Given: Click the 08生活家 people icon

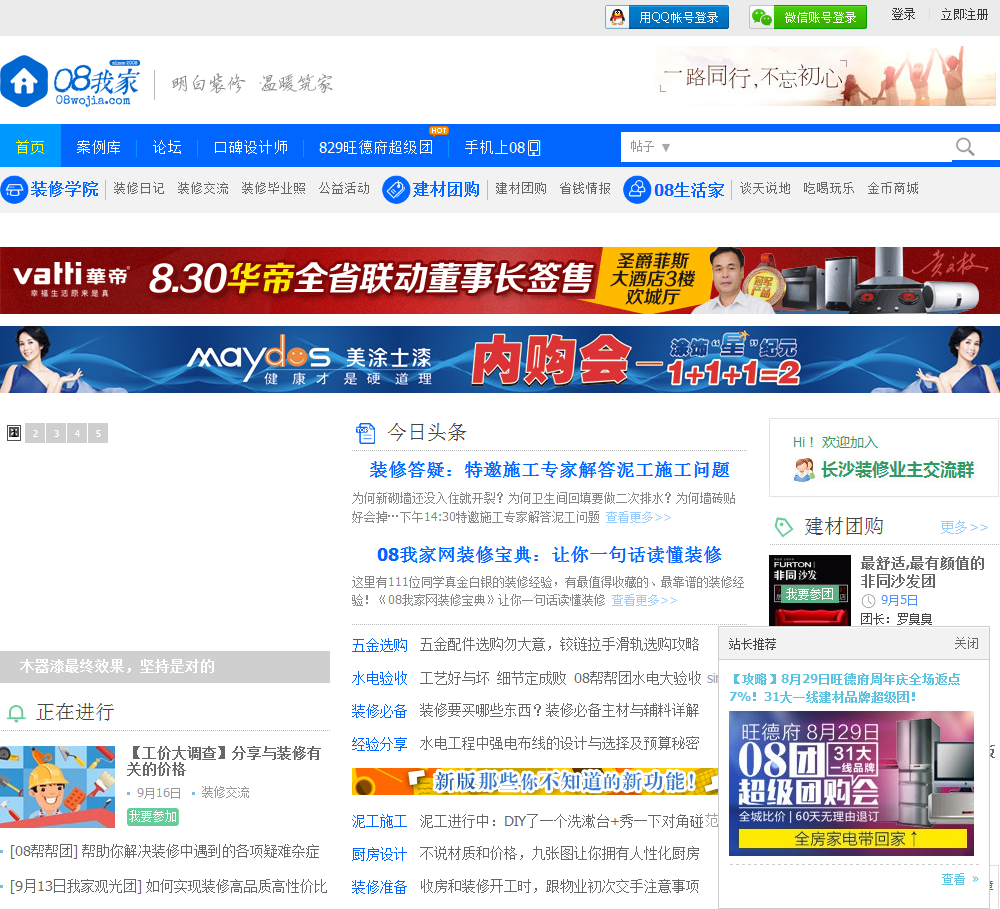Looking at the screenshot, I should tap(636, 189).
